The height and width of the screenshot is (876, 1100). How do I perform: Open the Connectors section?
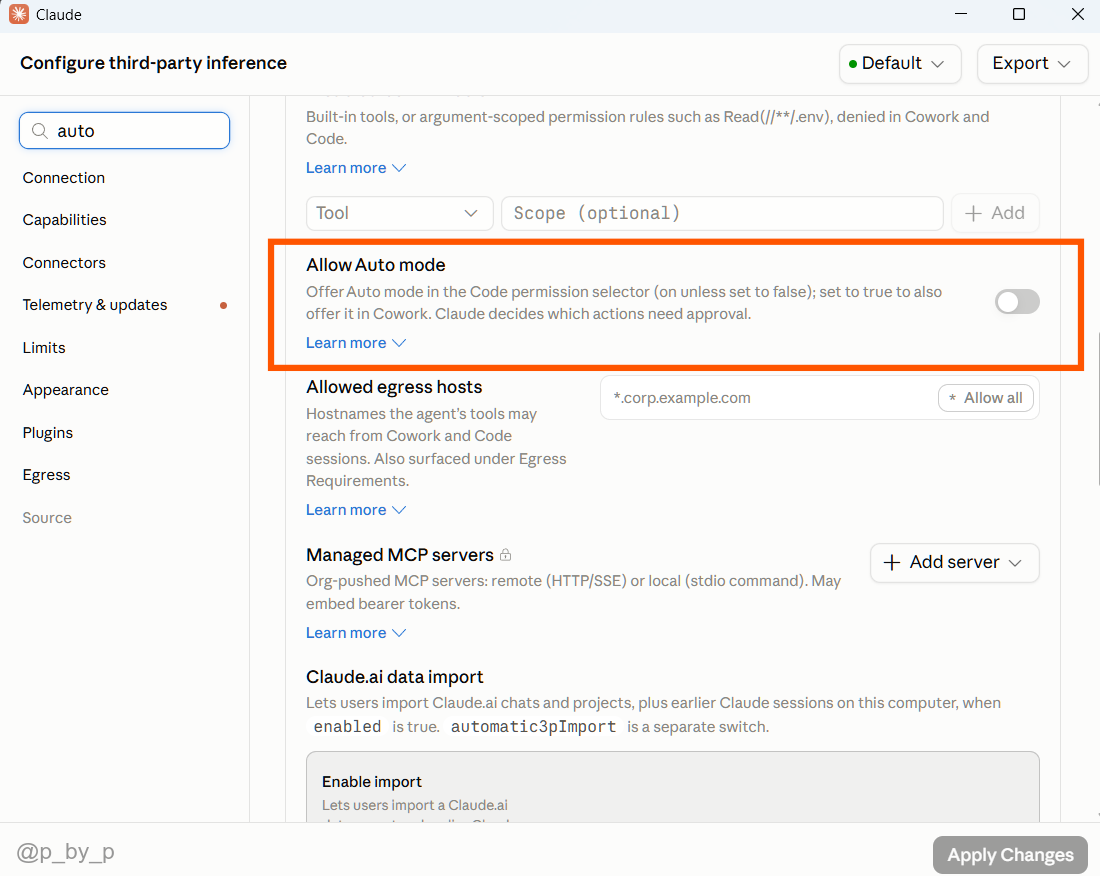point(65,263)
